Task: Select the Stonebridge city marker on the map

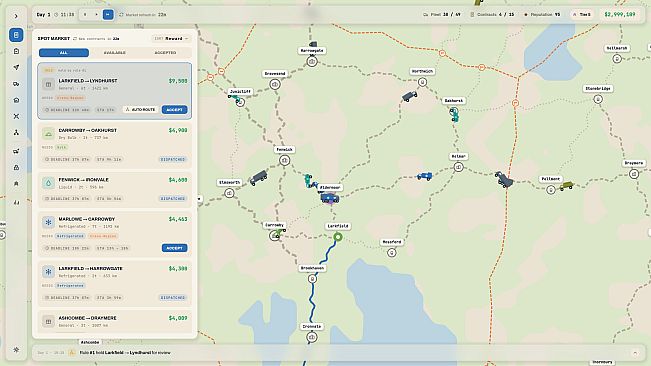Action: click(598, 100)
